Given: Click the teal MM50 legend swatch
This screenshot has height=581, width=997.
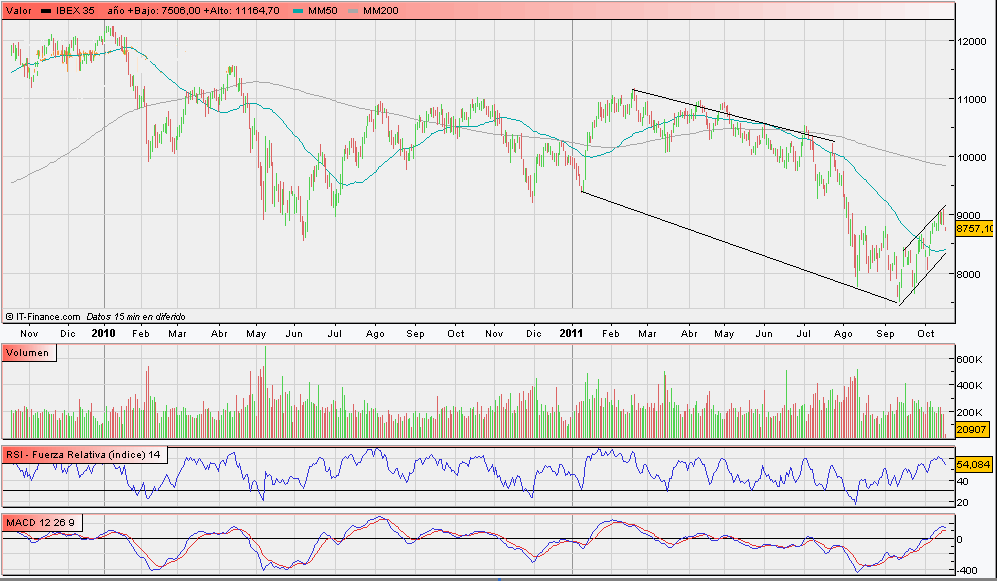Looking at the screenshot, I should (x=298, y=11).
